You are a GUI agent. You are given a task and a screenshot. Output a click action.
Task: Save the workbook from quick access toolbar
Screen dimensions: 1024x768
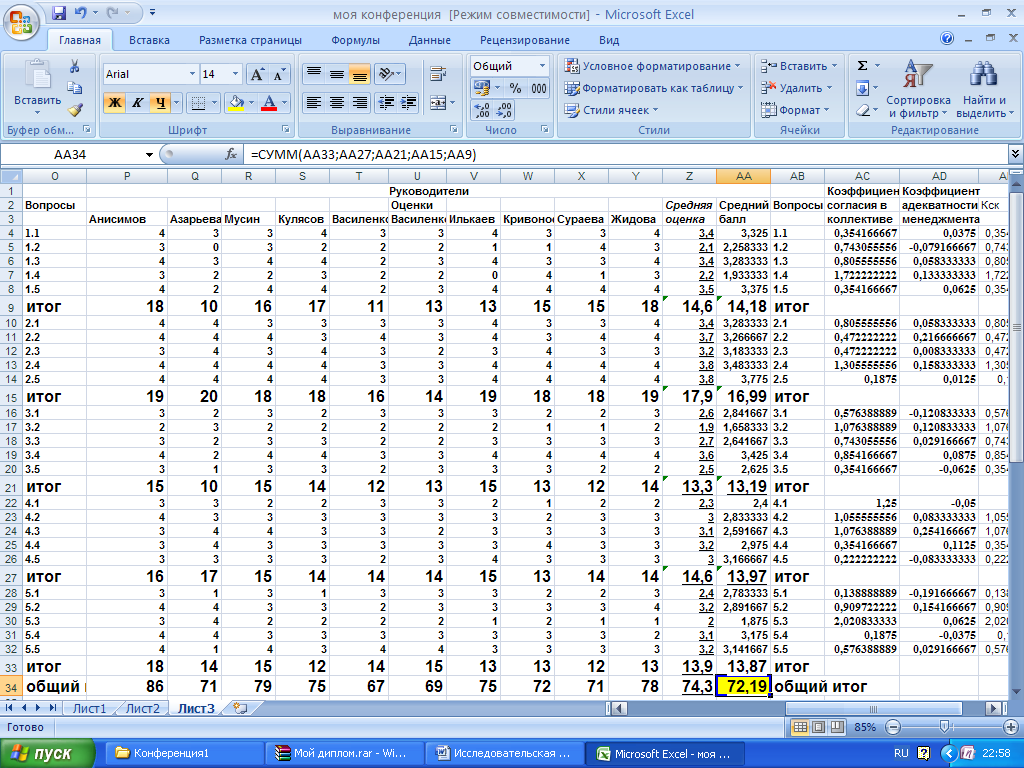pyautogui.click(x=59, y=12)
